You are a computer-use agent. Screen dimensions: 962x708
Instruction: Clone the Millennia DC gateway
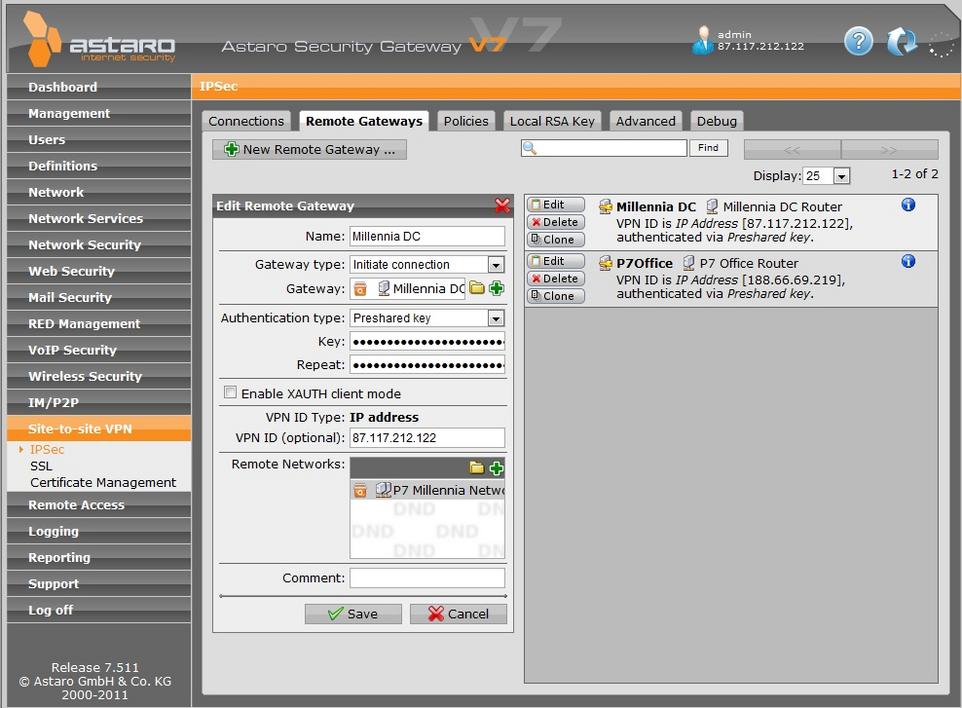tap(556, 239)
